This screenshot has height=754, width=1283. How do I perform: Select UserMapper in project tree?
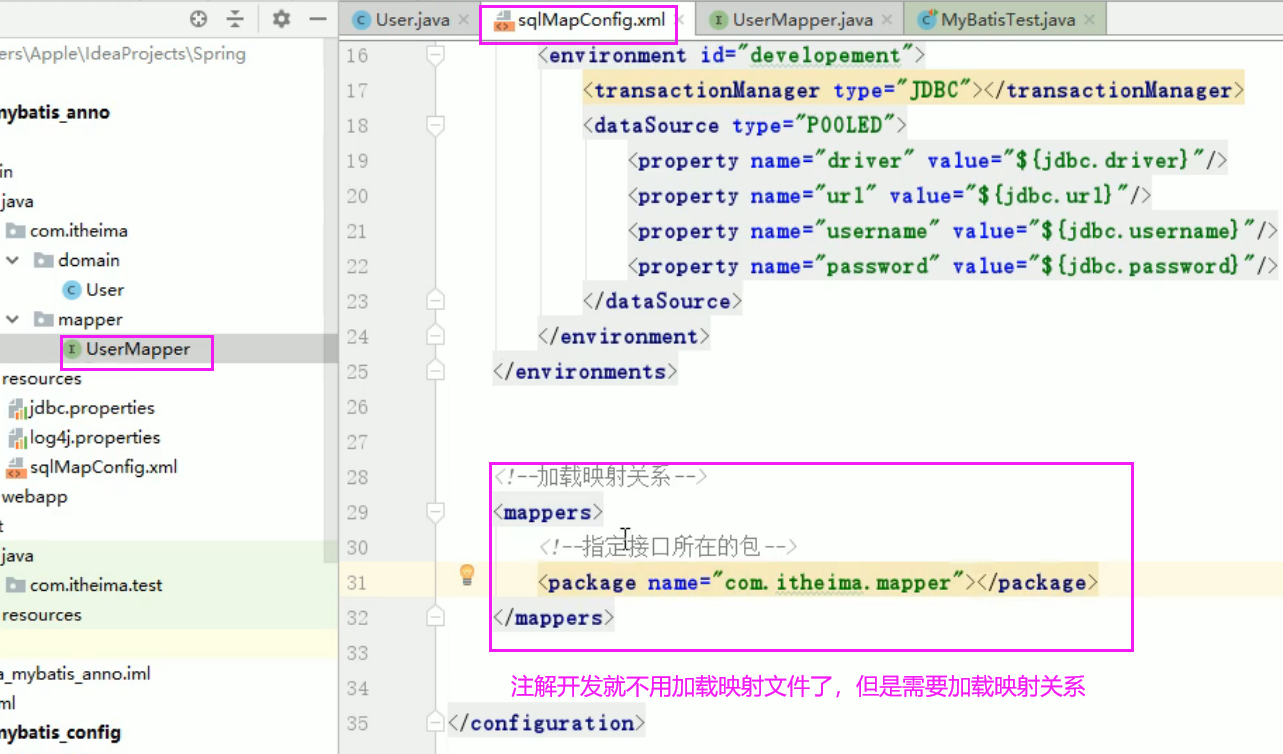tap(138, 349)
